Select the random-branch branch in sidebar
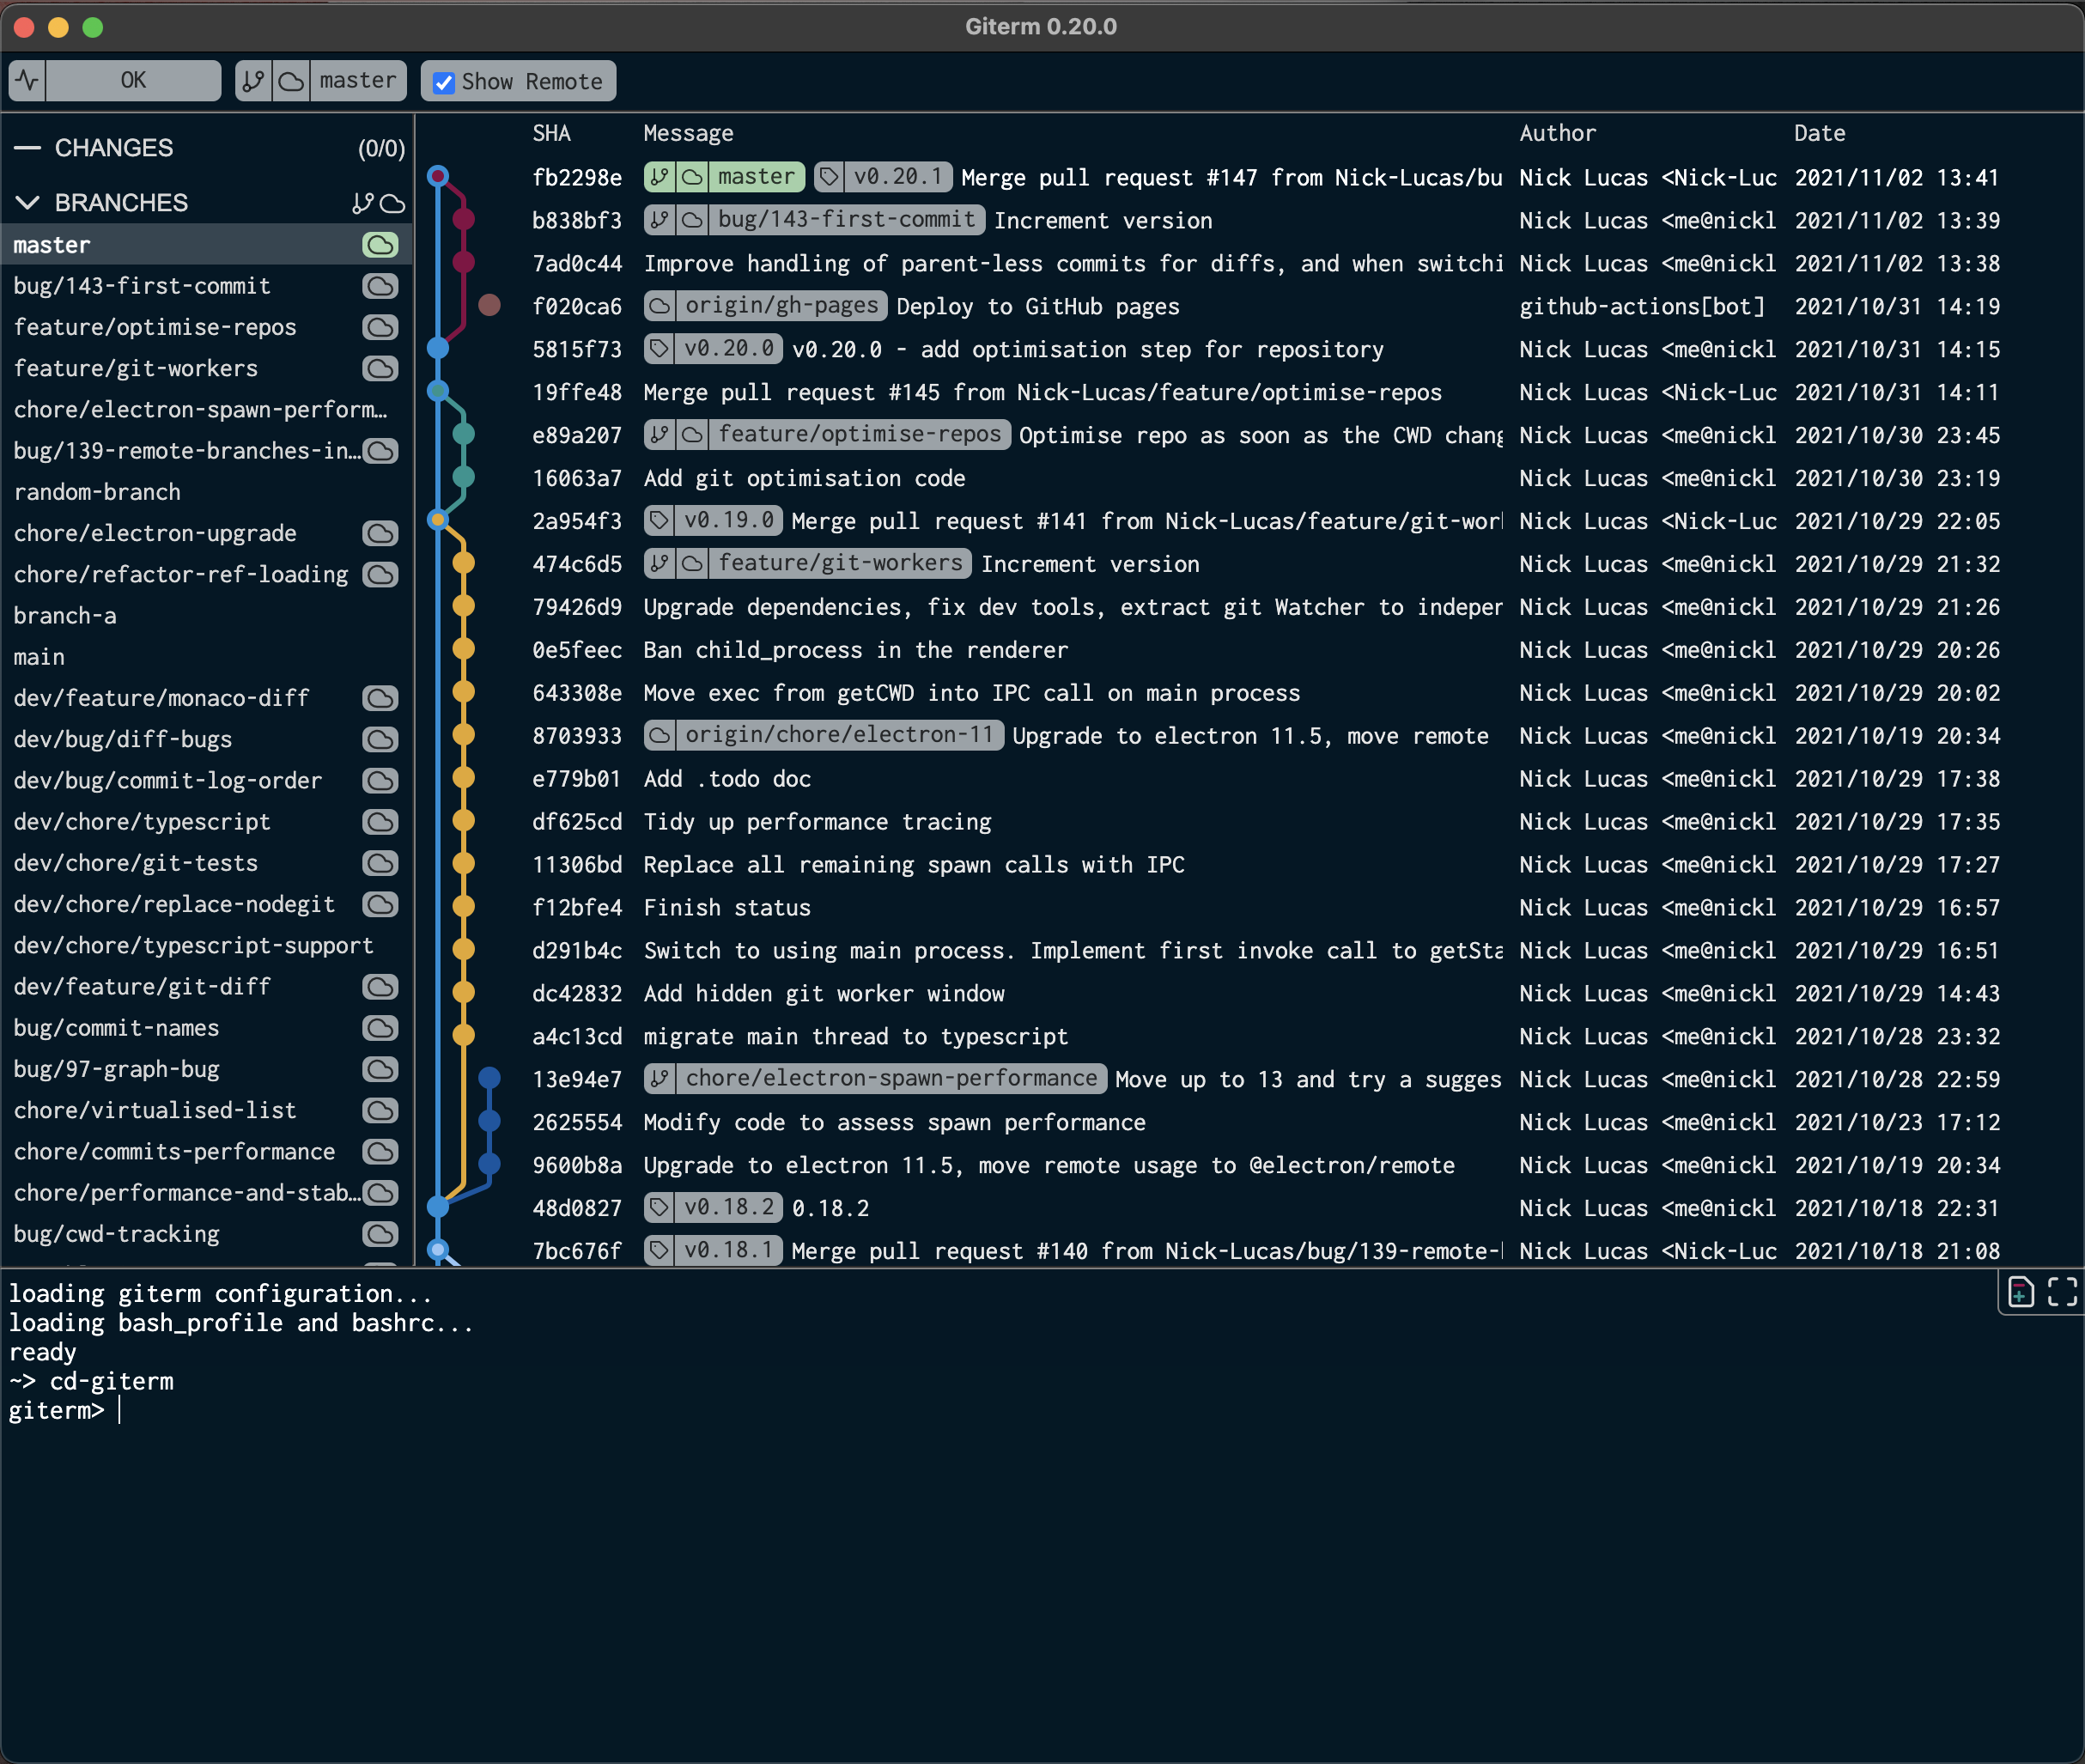Viewport: 2085px width, 1764px height. 97,492
